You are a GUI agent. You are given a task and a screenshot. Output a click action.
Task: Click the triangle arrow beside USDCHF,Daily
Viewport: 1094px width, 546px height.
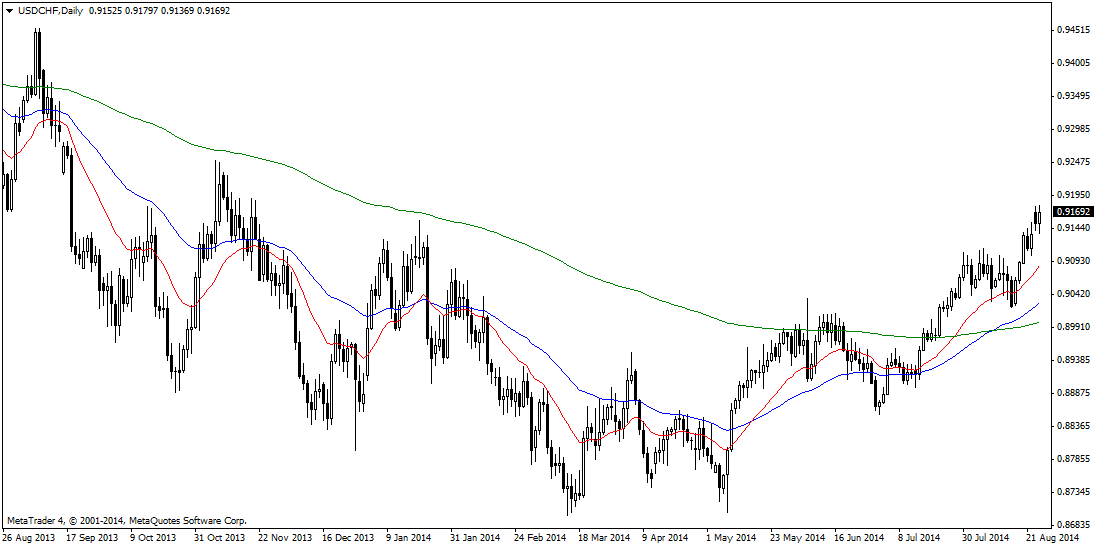[x=8, y=11]
